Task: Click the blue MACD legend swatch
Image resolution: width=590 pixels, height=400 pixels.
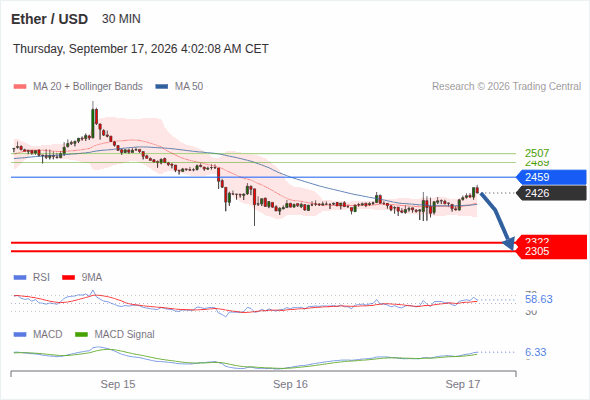Action: 20,334
